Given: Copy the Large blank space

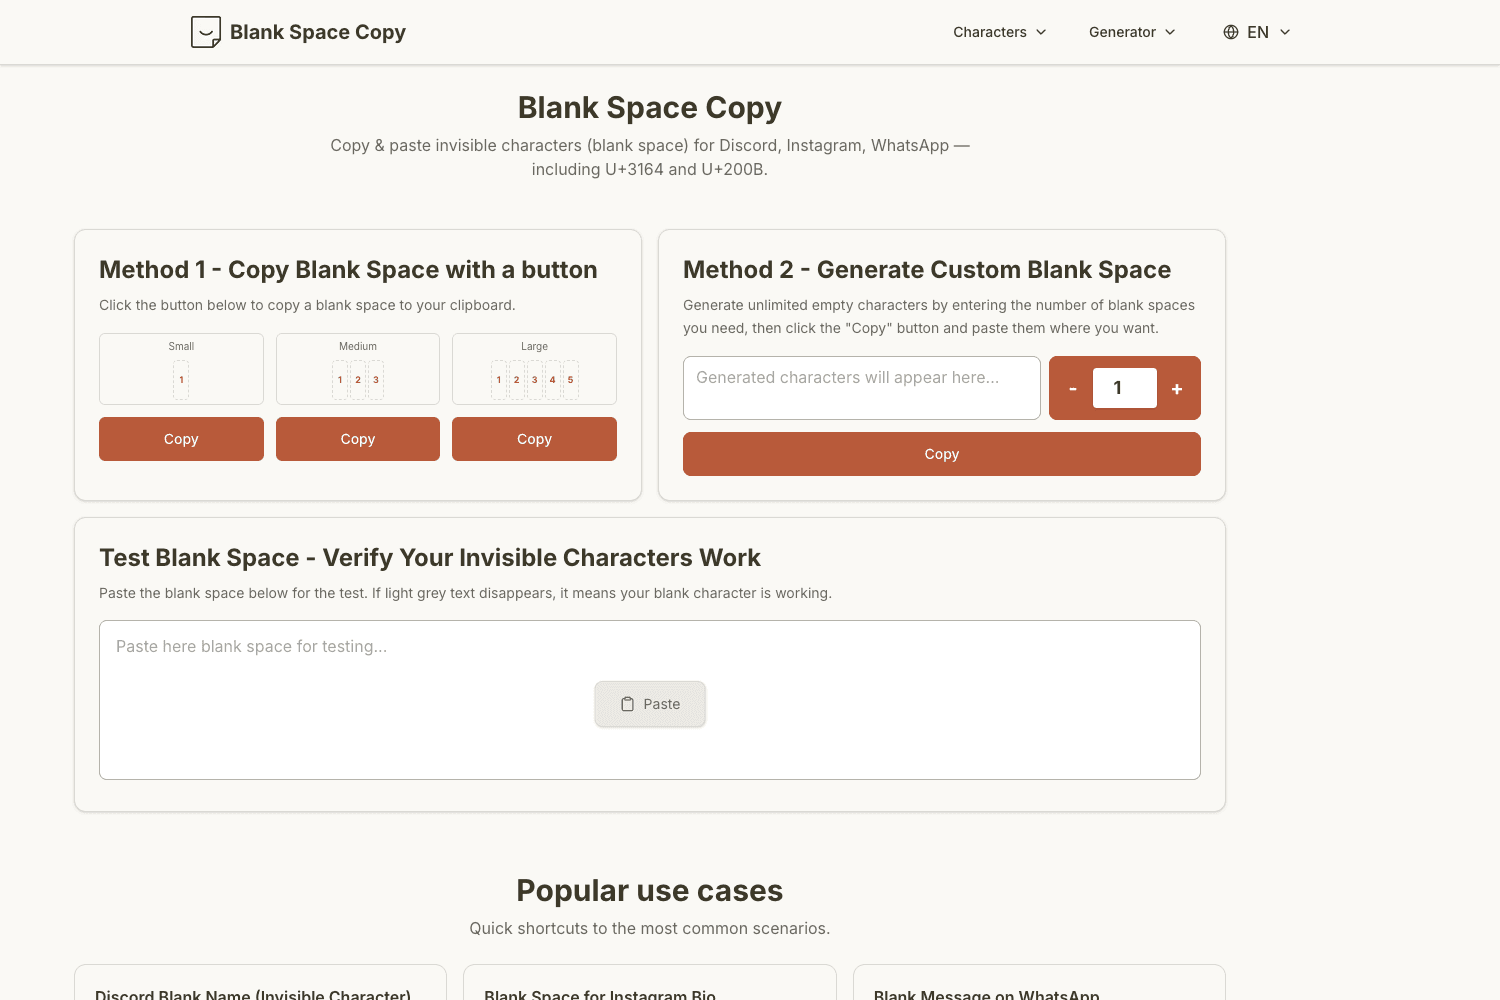Looking at the screenshot, I should (x=534, y=439).
